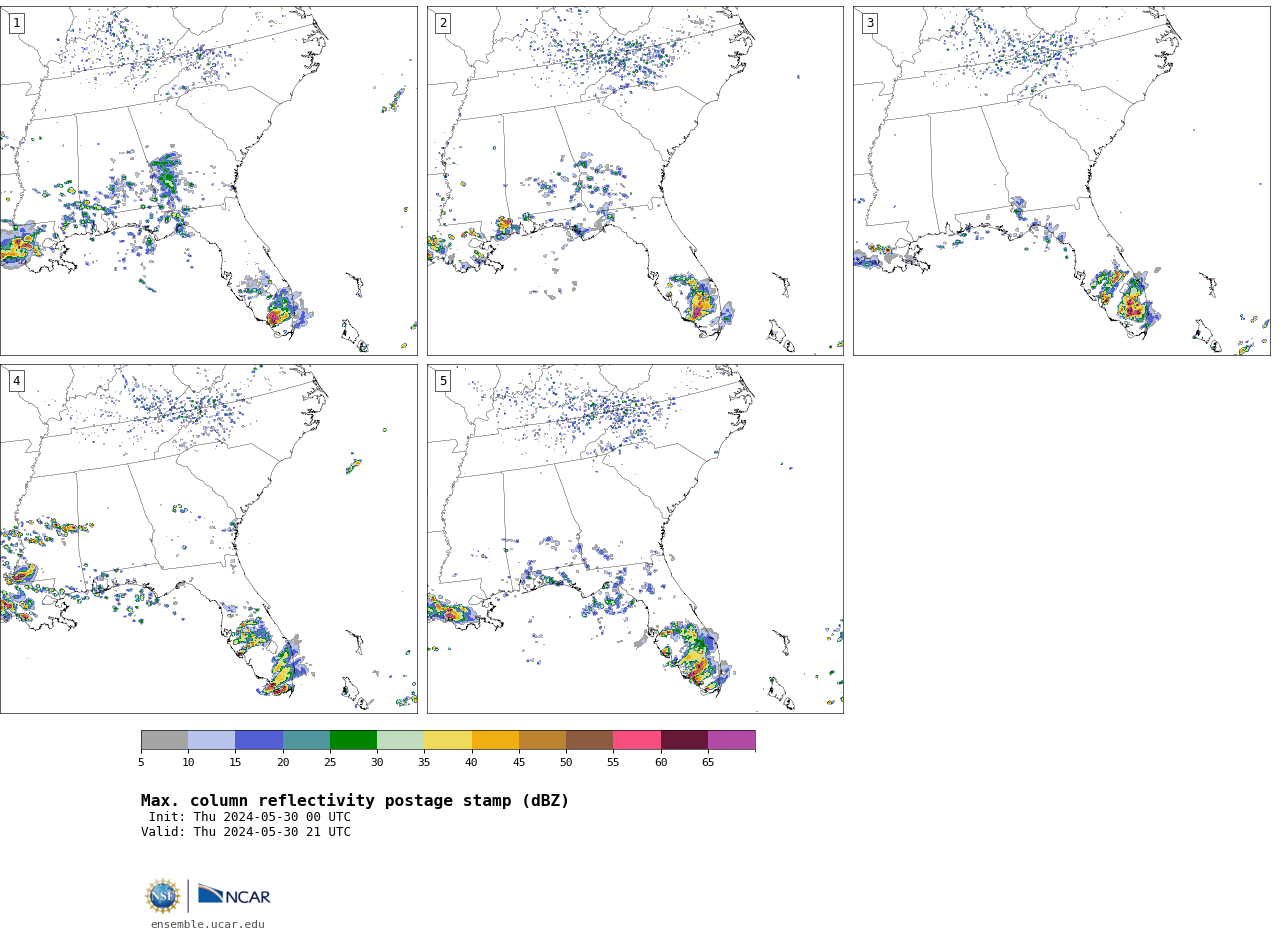Select the tan 45-50 dBZ swatch

(x=542, y=740)
